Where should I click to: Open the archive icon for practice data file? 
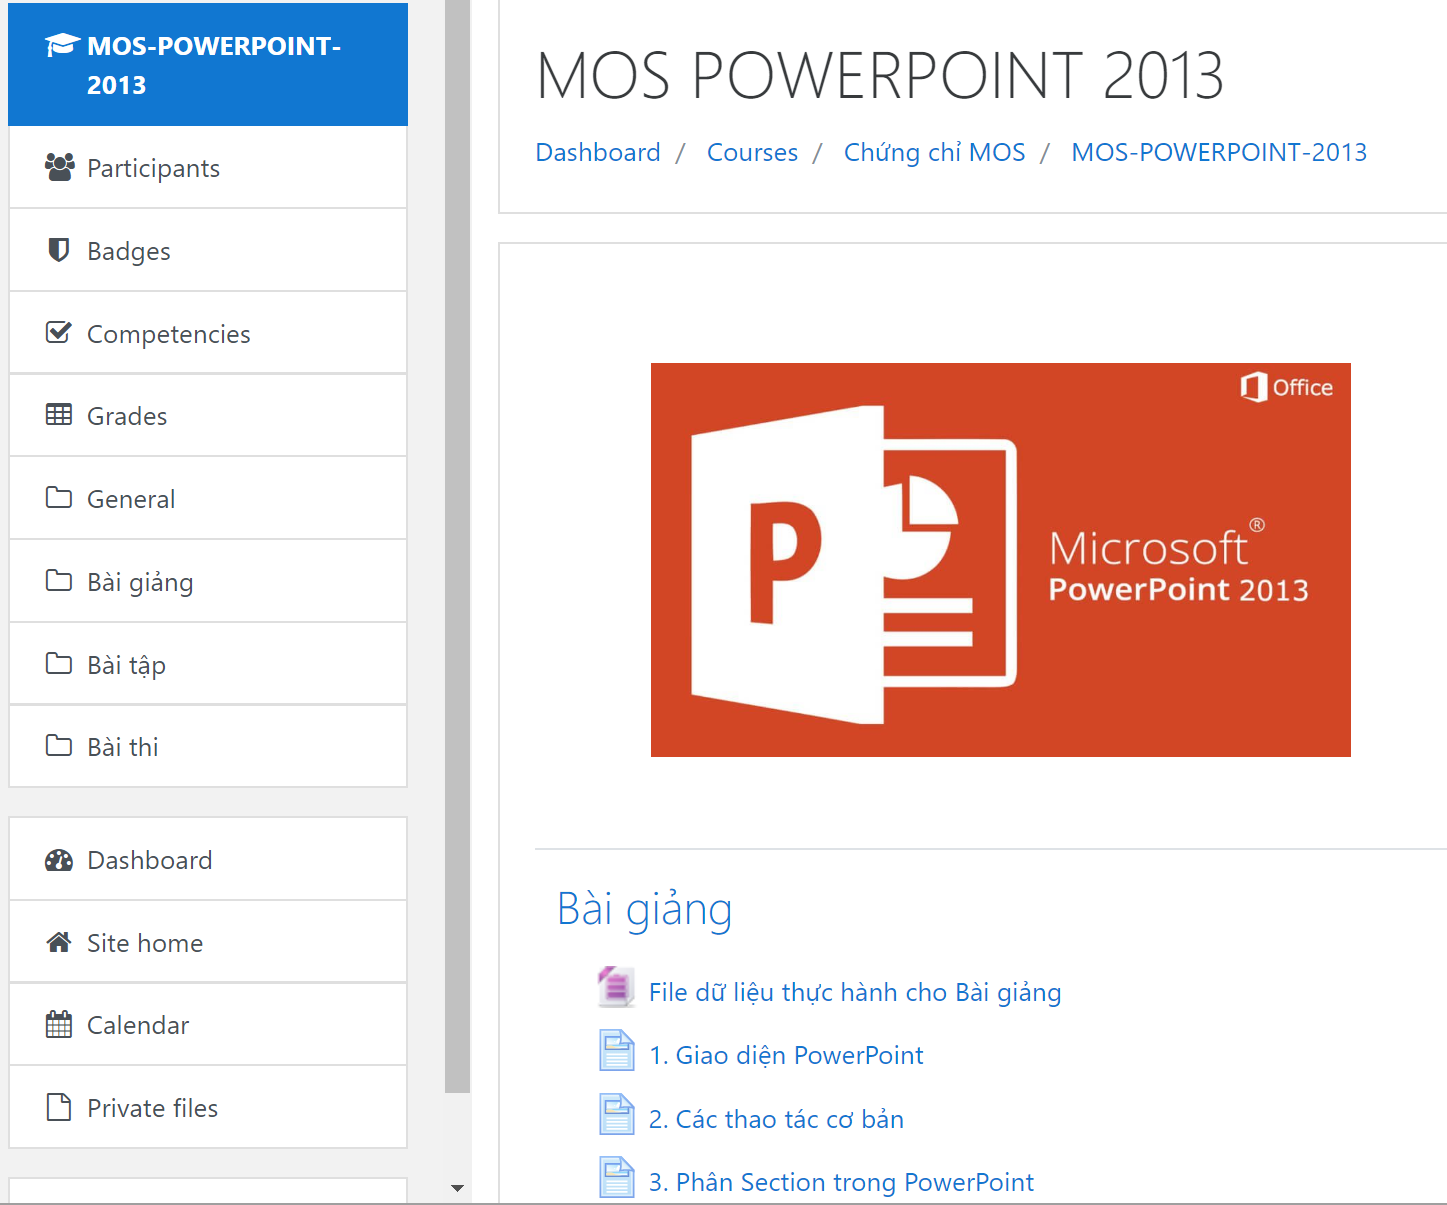[616, 988]
